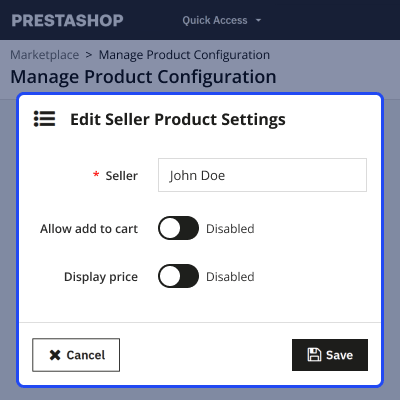Enable the Allow add to cart toggle
Image resolution: width=400 pixels, height=400 pixels.
[178, 228]
